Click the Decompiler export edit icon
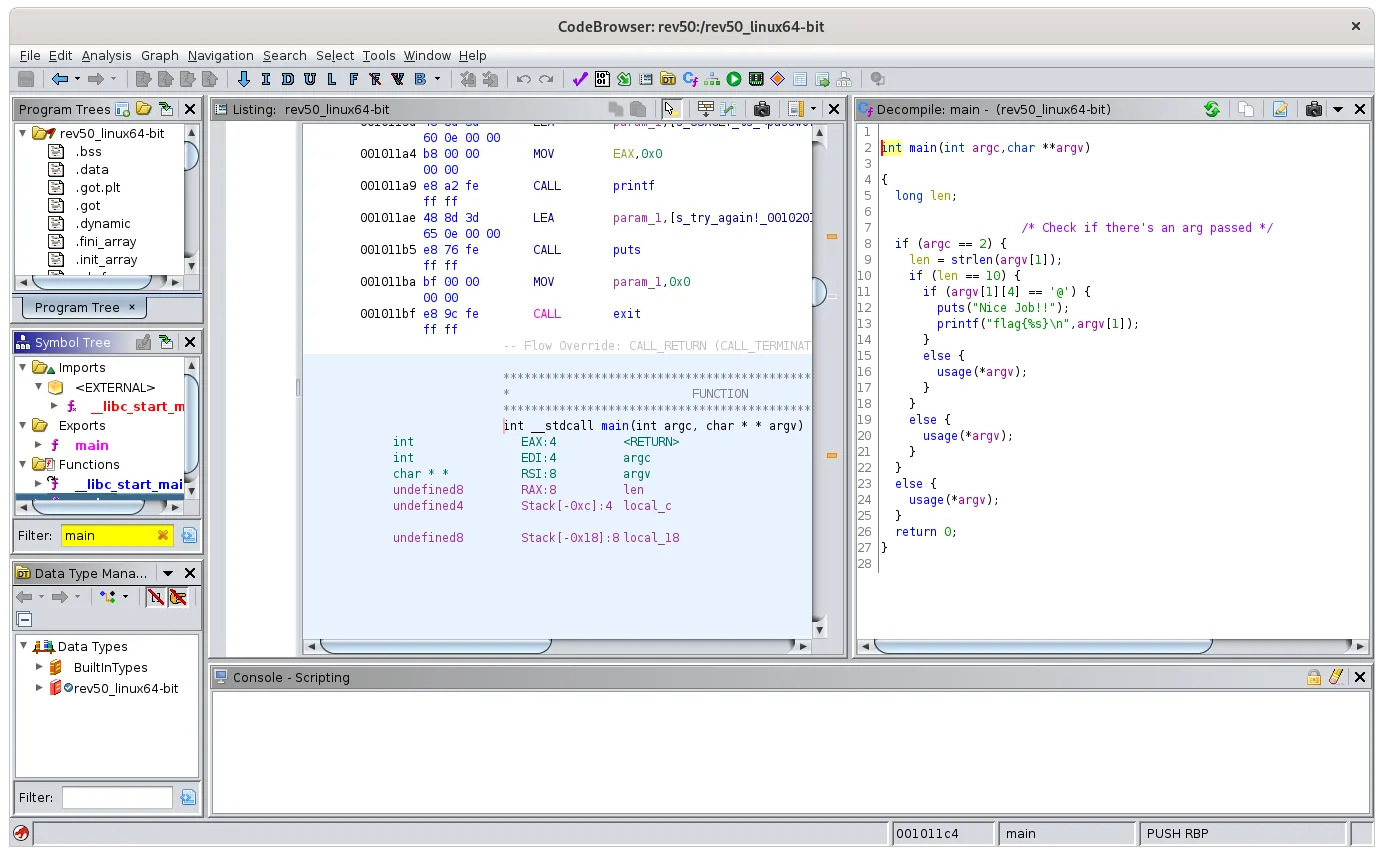 click(1279, 109)
